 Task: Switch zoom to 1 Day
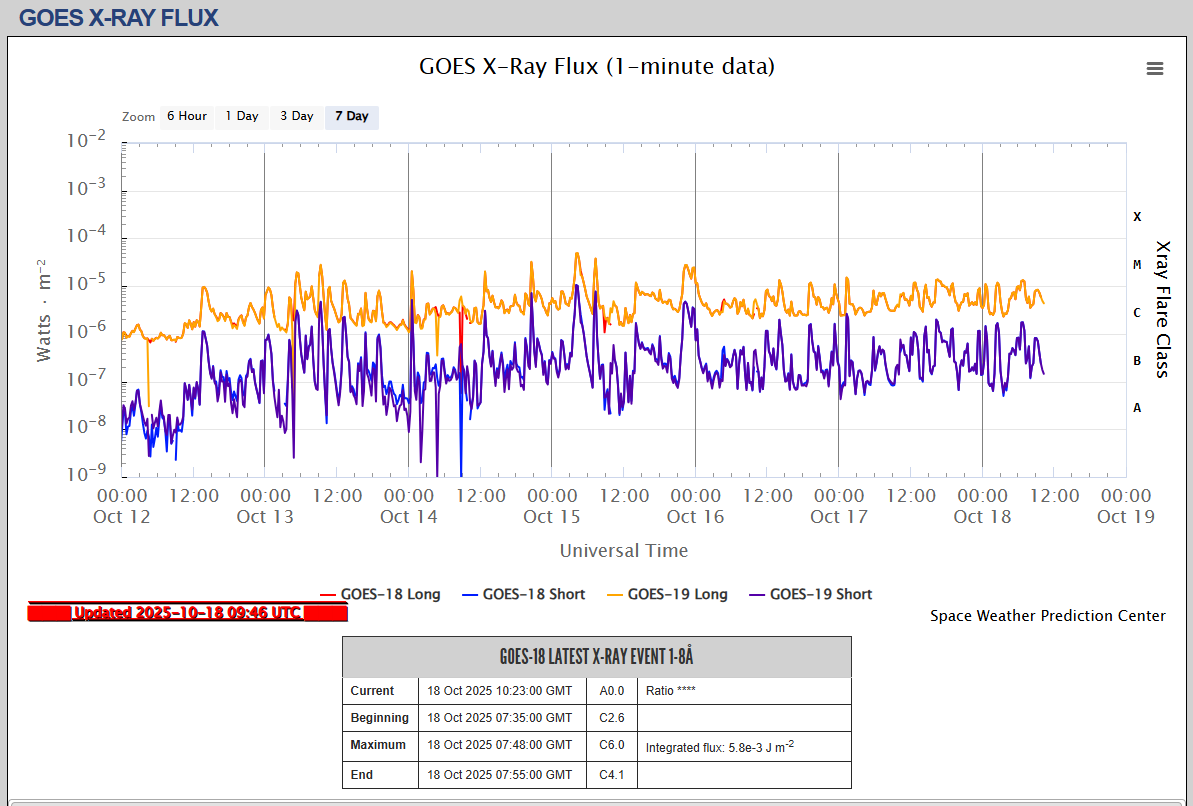coord(242,116)
